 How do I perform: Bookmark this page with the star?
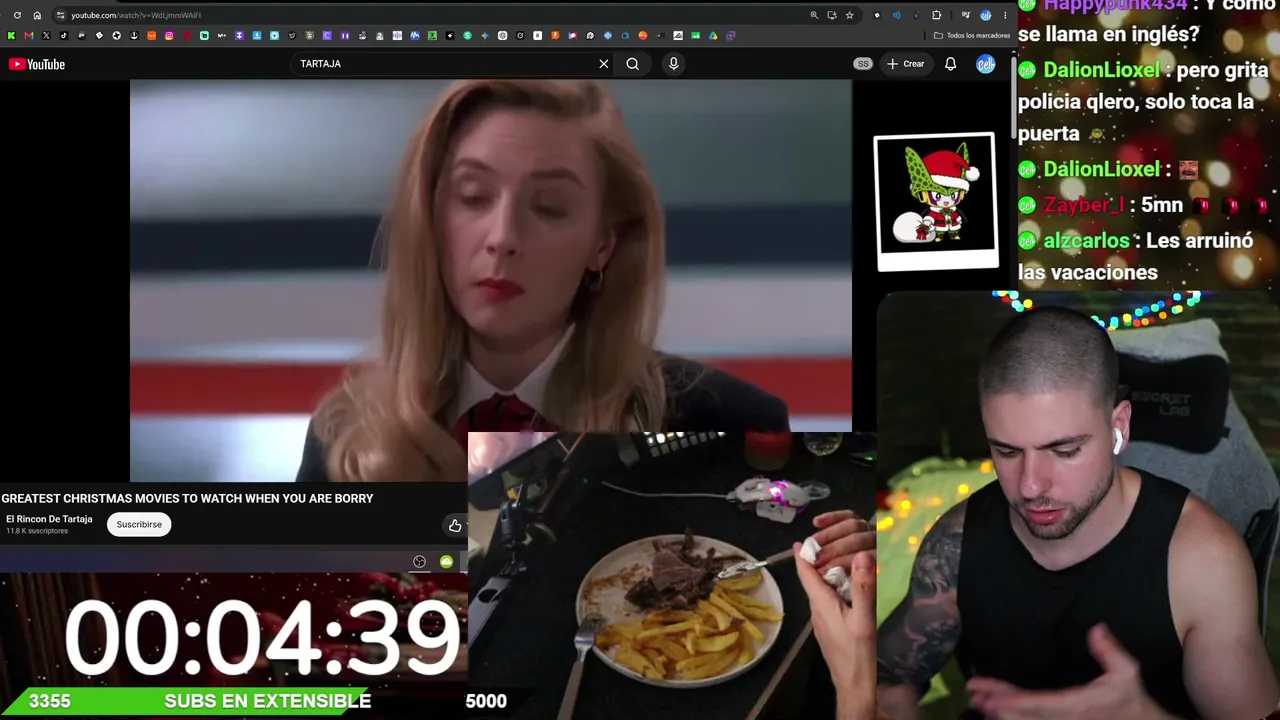(849, 15)
